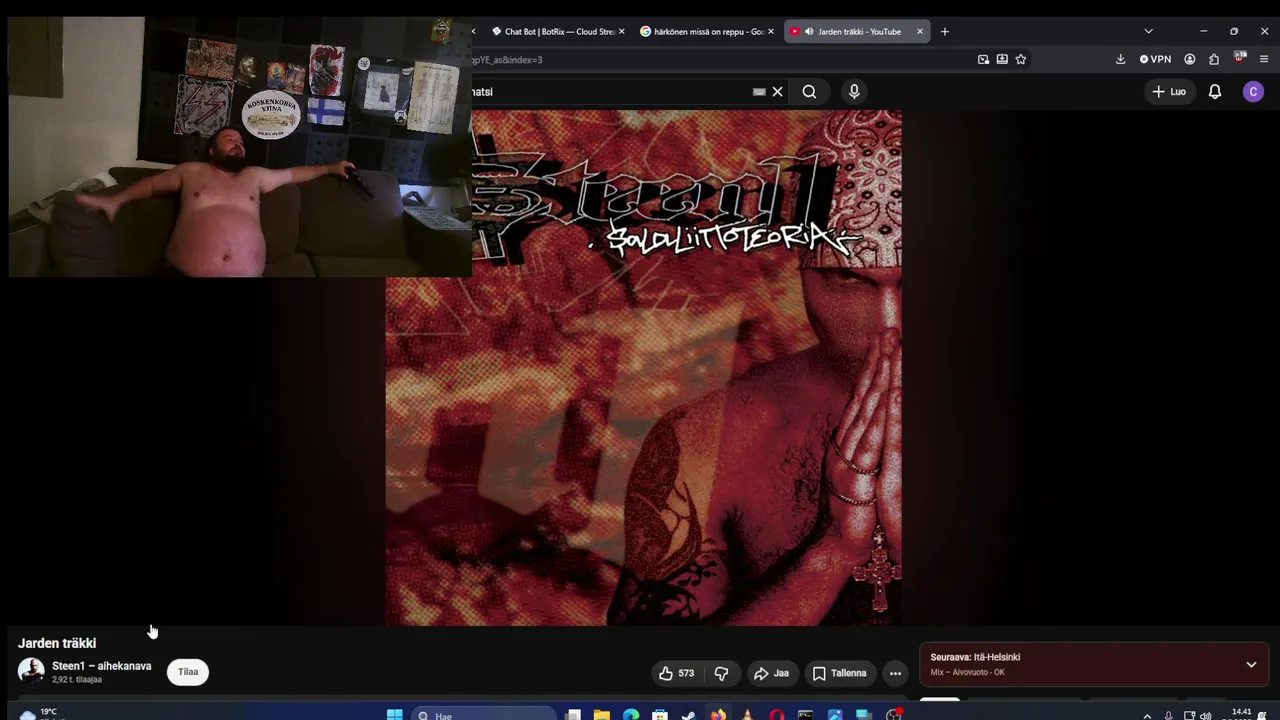Open the taskbar volume control
Screen dimensions: 1280x720
coord(1205,716)
